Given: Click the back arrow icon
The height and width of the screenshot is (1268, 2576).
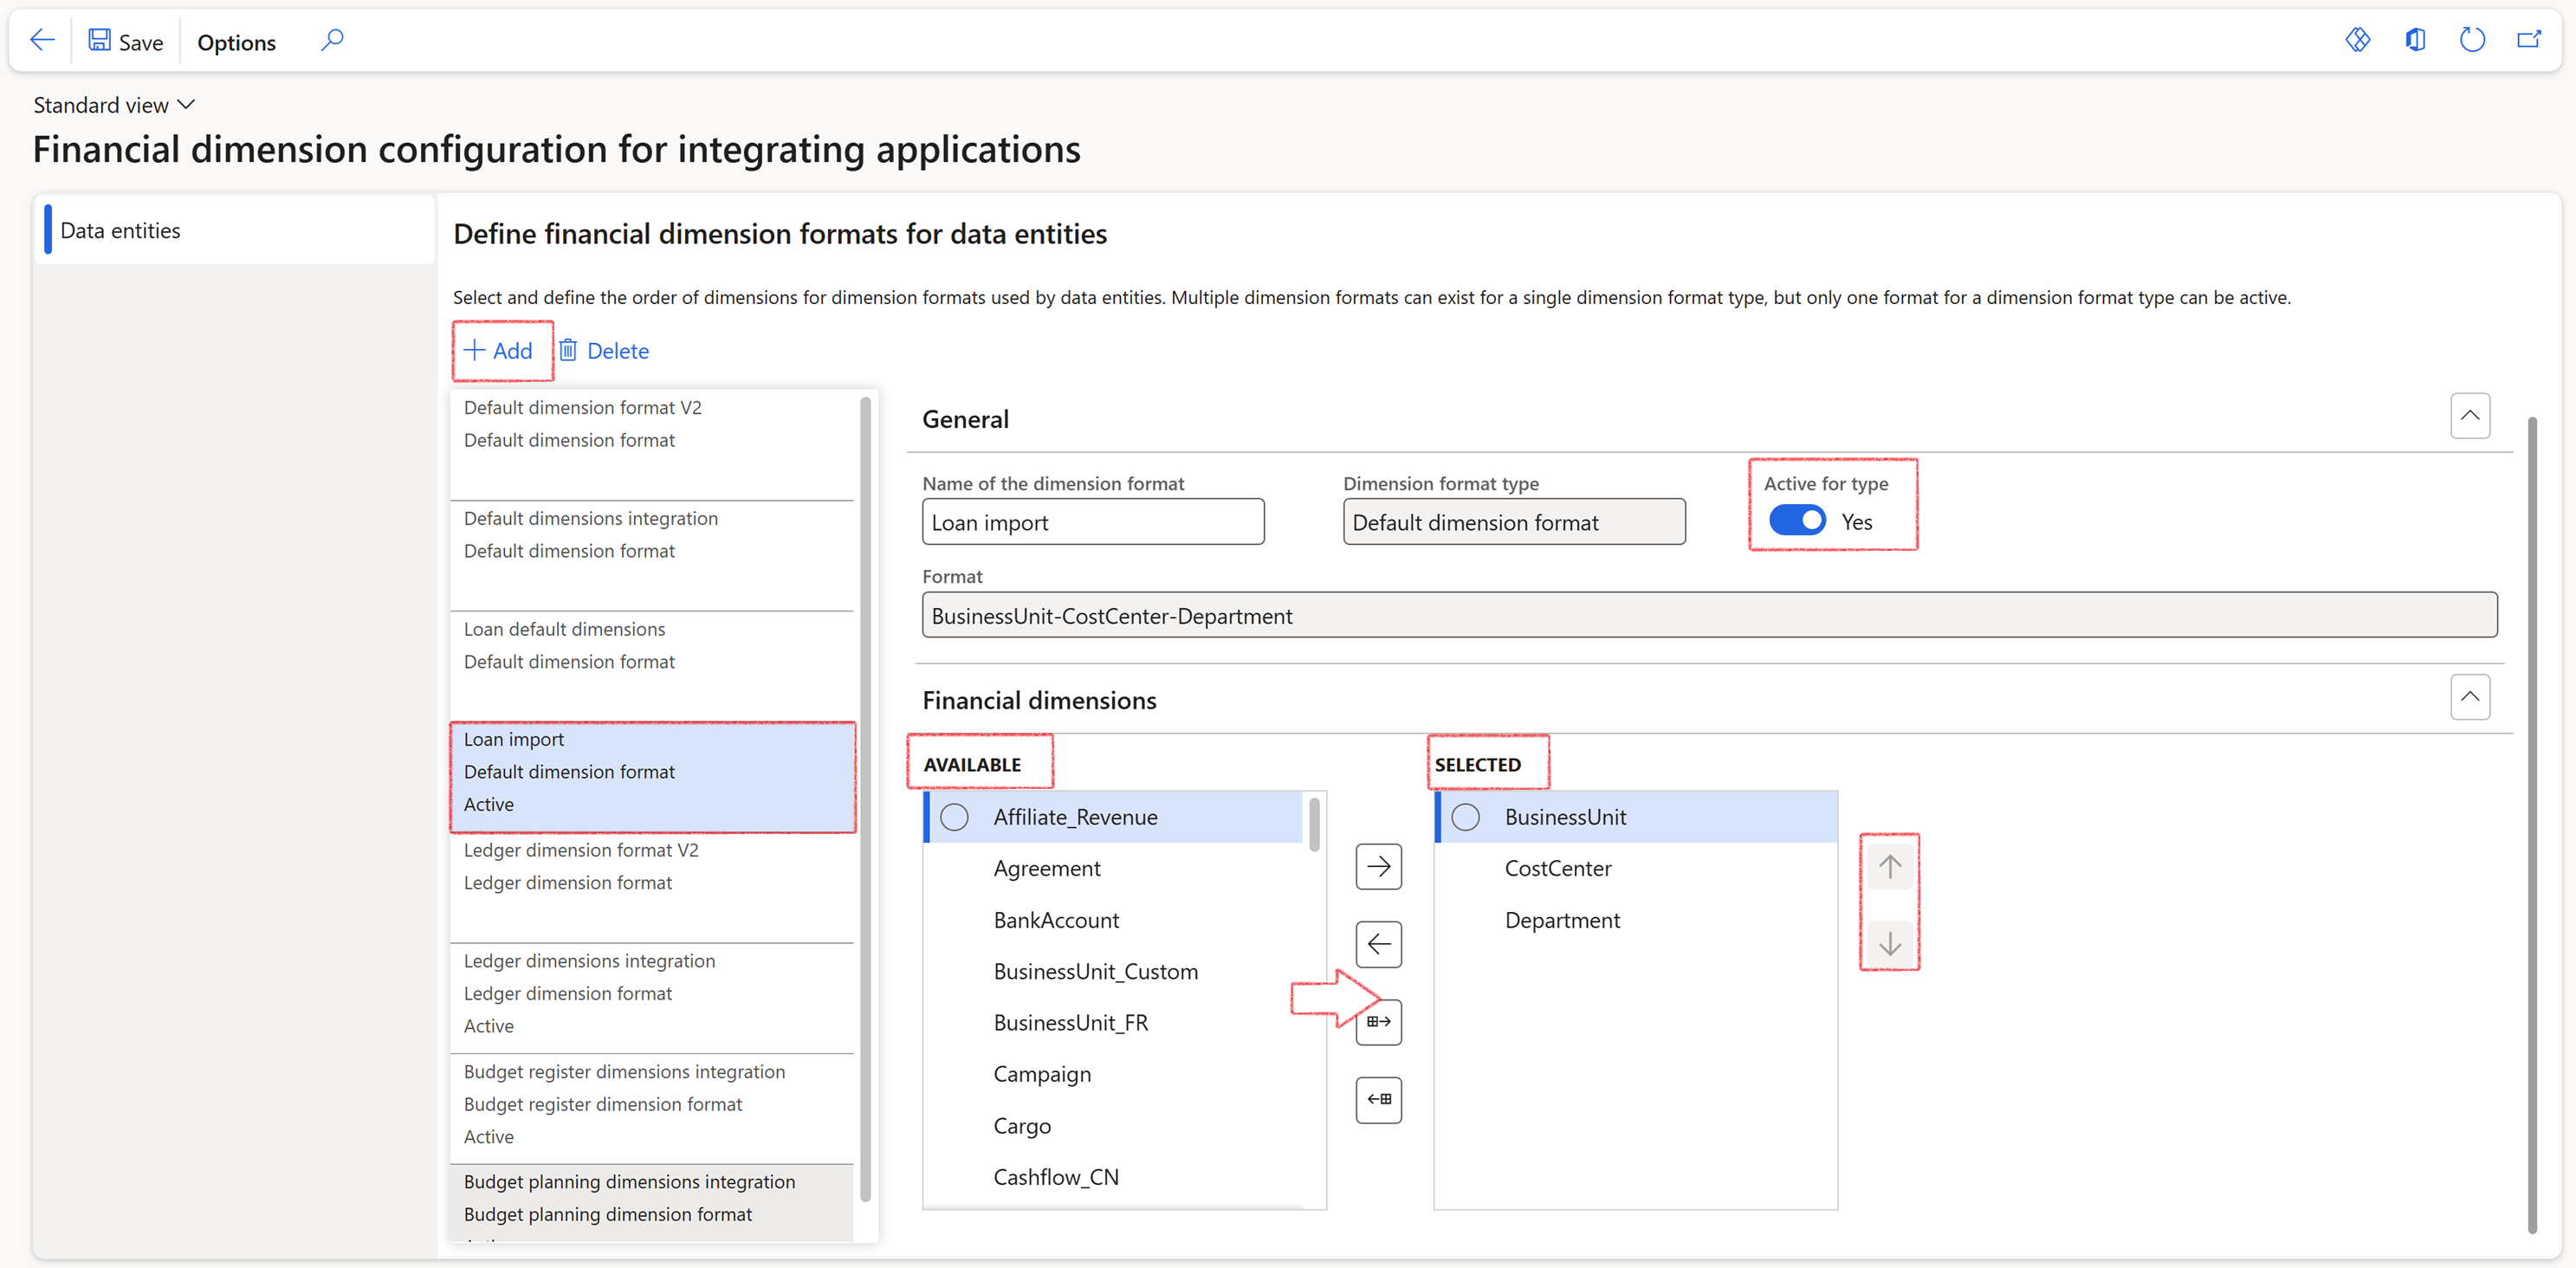Looking at the screenshot, I should point(42,40).
